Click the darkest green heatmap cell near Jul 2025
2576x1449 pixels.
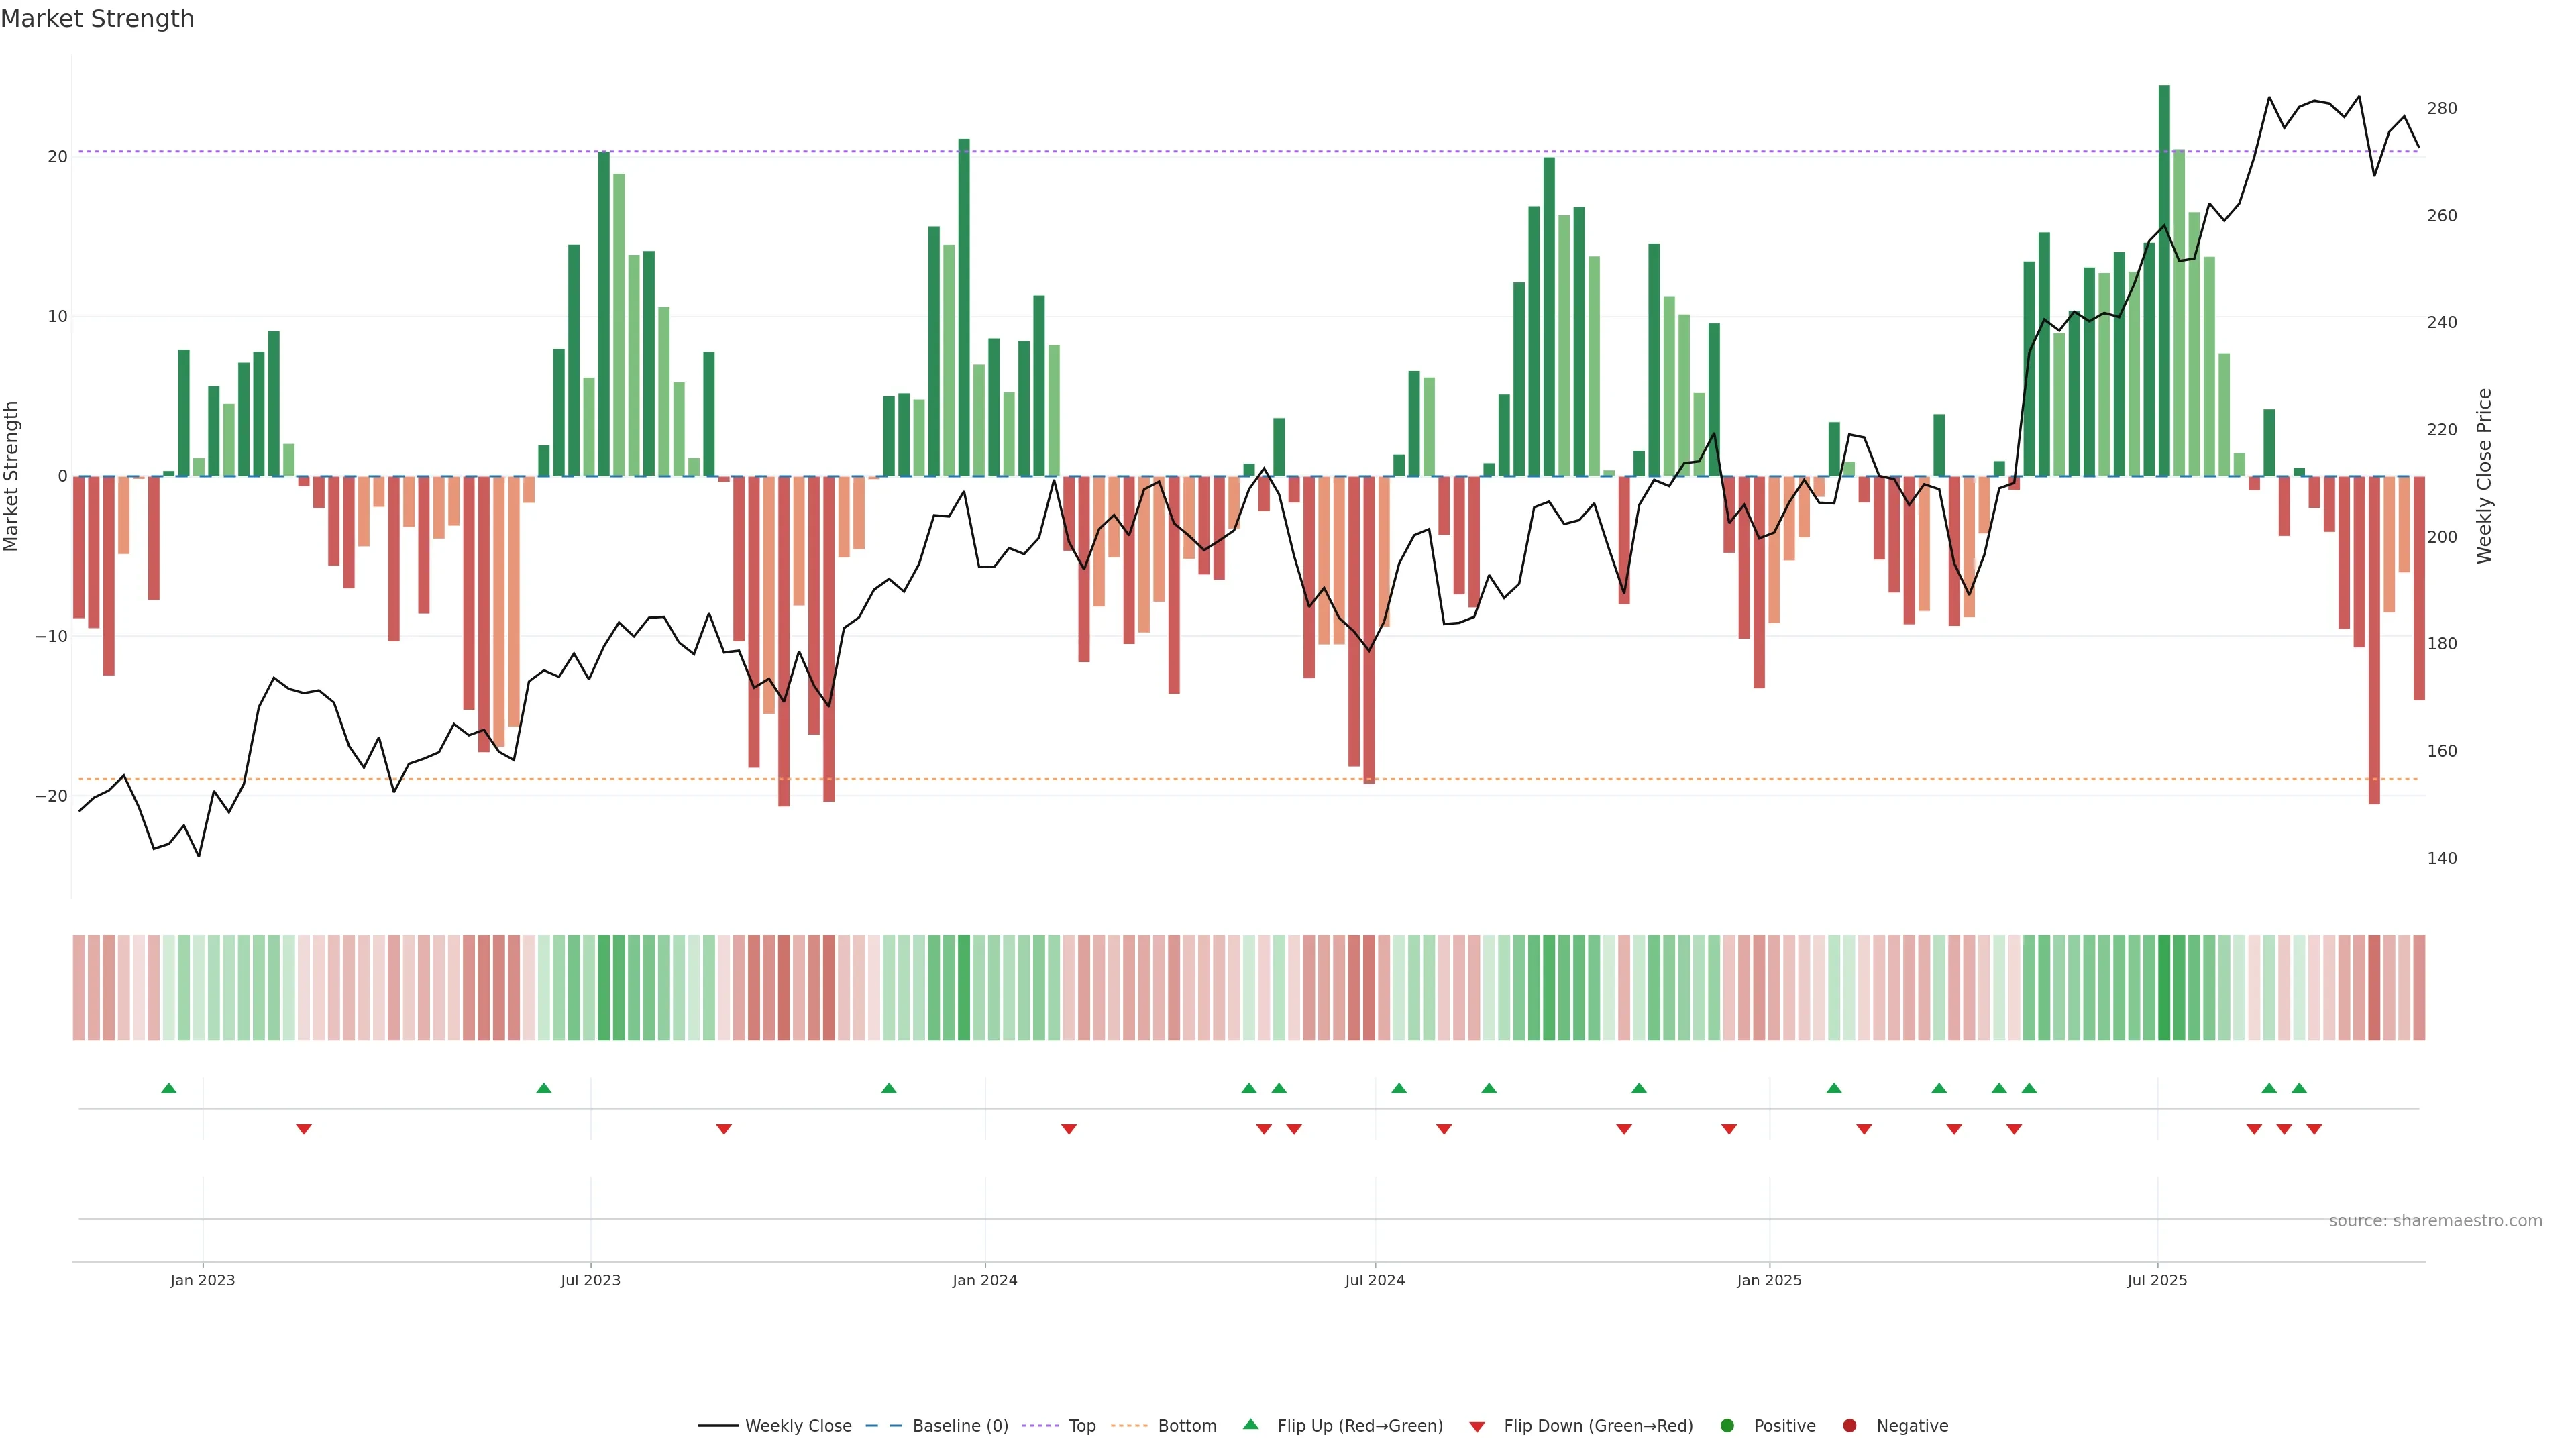tap(2164, 988)
